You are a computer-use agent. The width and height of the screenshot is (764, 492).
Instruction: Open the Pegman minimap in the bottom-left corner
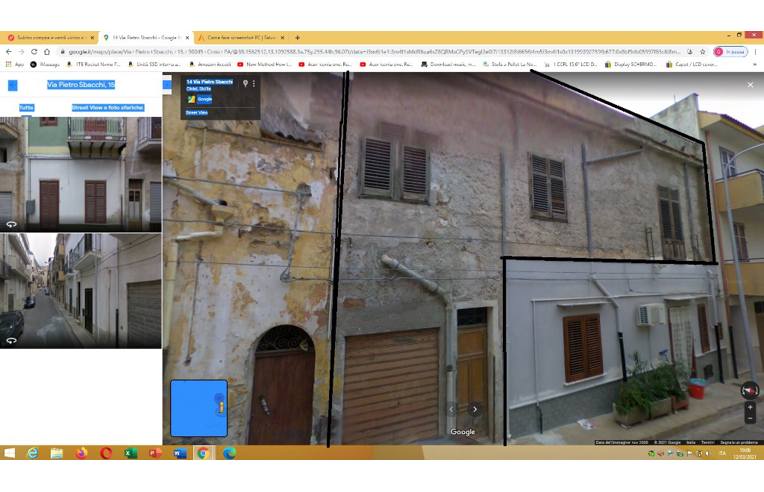pos(198,408)
